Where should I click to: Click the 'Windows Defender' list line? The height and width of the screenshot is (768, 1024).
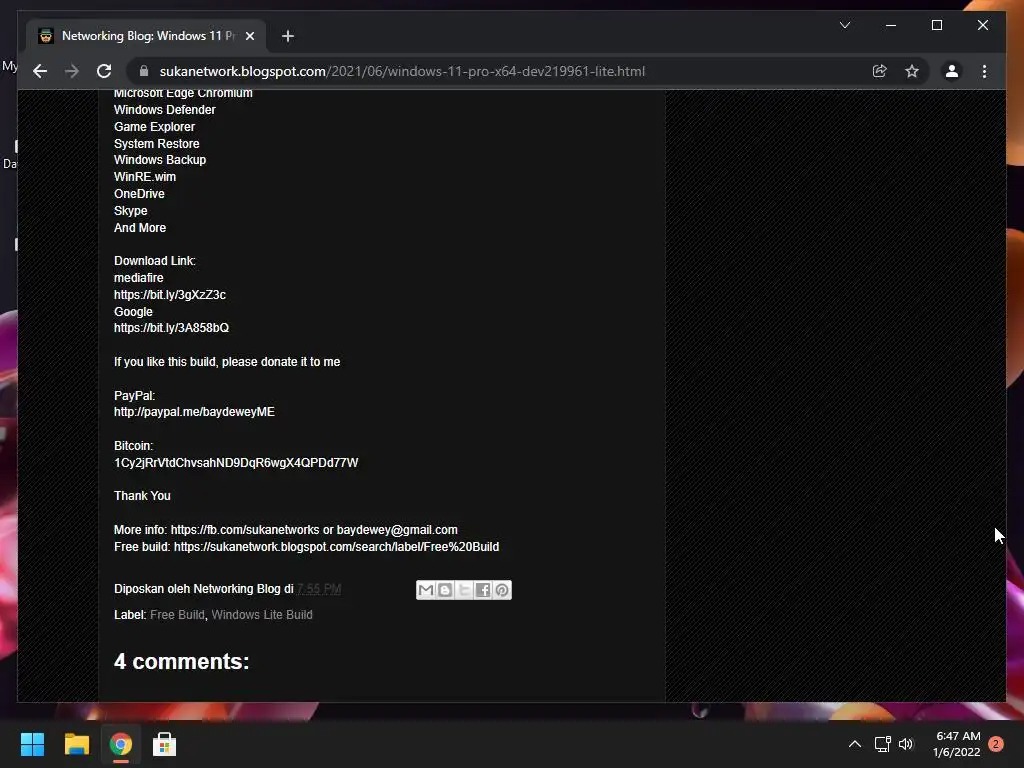(x=165, y=110)
